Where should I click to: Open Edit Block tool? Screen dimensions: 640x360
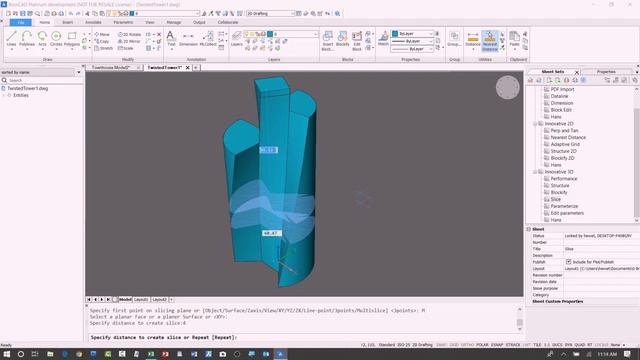click(x=357, y=40)
